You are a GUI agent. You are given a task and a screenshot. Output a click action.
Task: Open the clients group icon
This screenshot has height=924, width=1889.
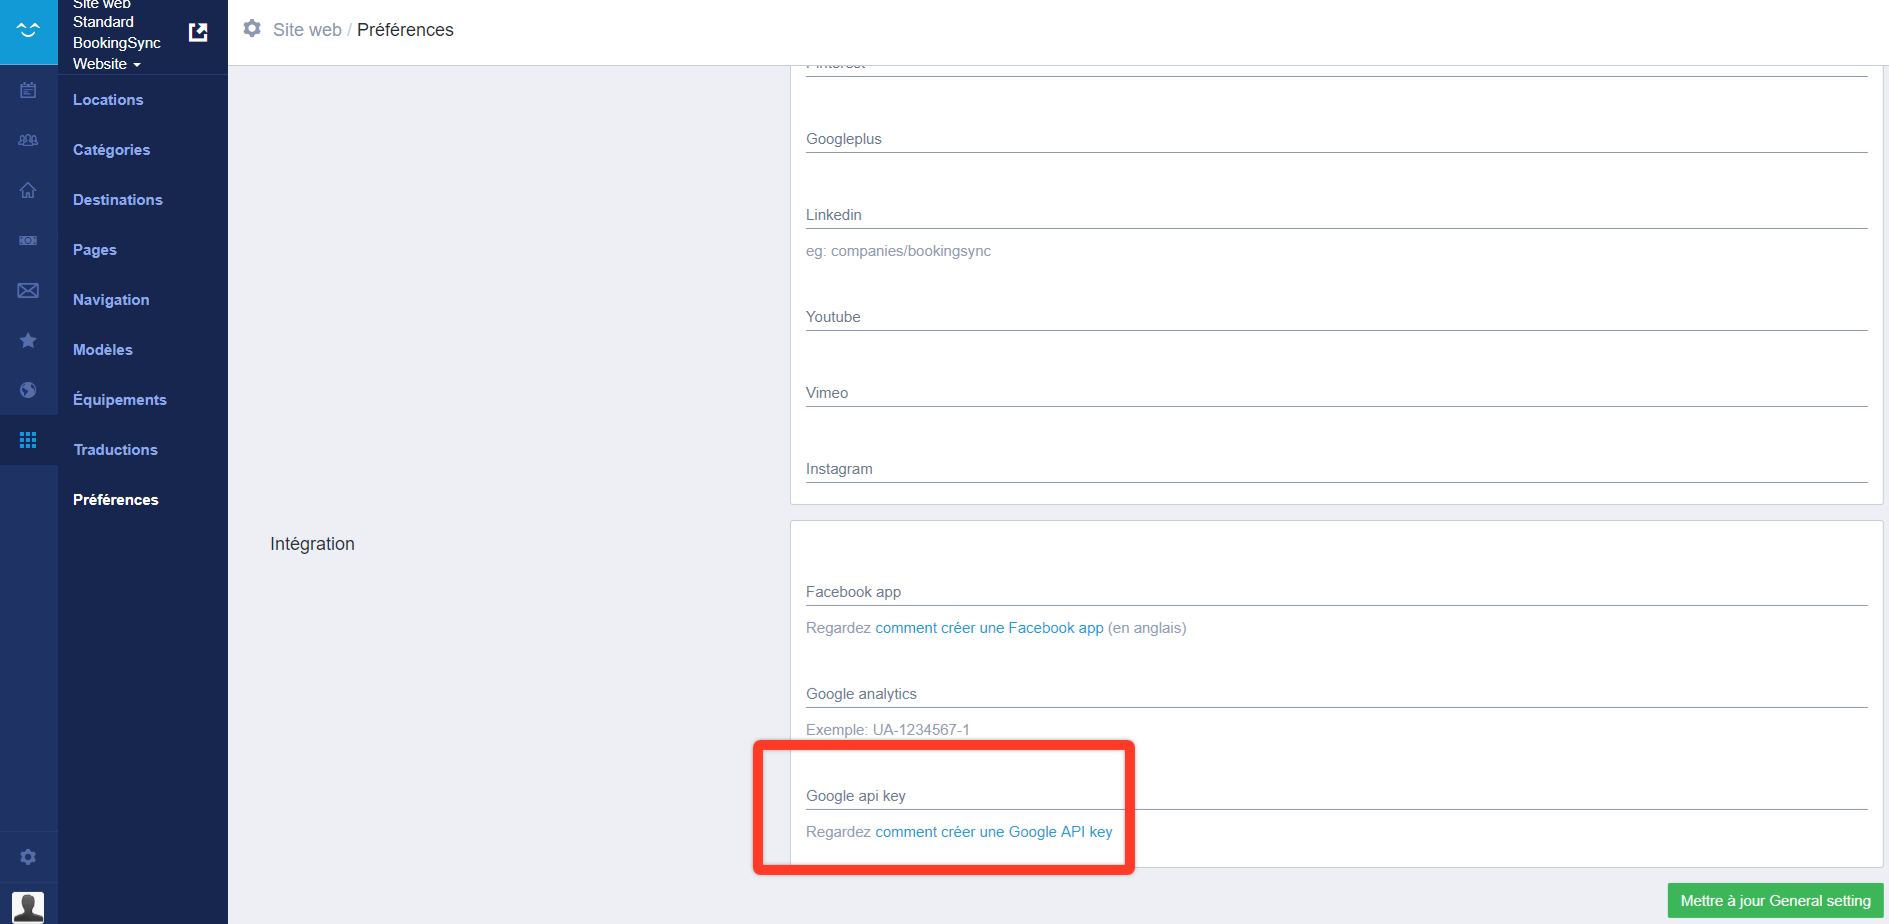[x=28, y=141]
